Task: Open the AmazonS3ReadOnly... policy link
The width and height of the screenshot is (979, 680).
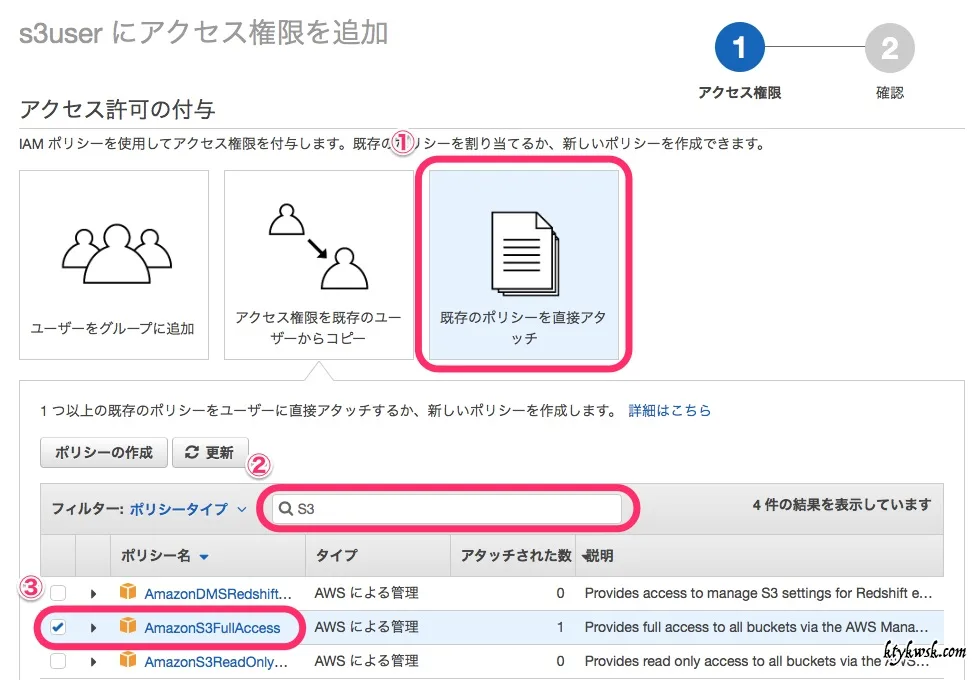Action: coord(216,662)
